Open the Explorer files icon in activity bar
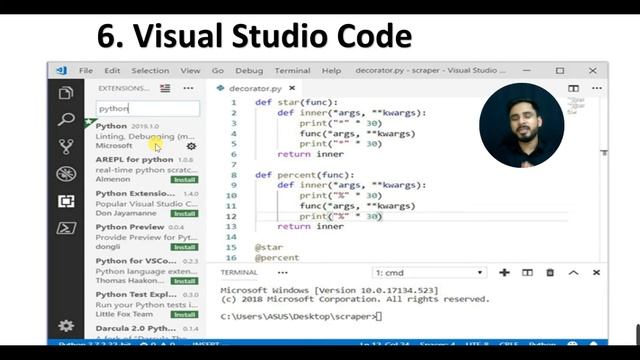The image size is (640, 360). click(x=66, y=93)
